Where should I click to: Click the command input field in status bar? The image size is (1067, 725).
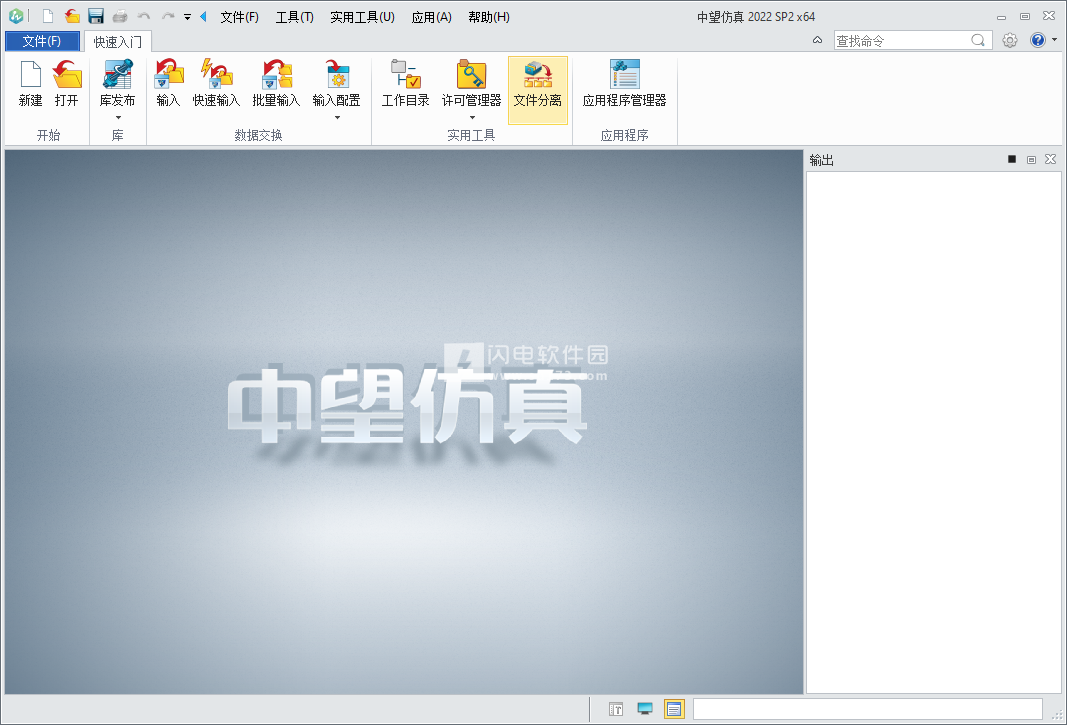(868, 709)
